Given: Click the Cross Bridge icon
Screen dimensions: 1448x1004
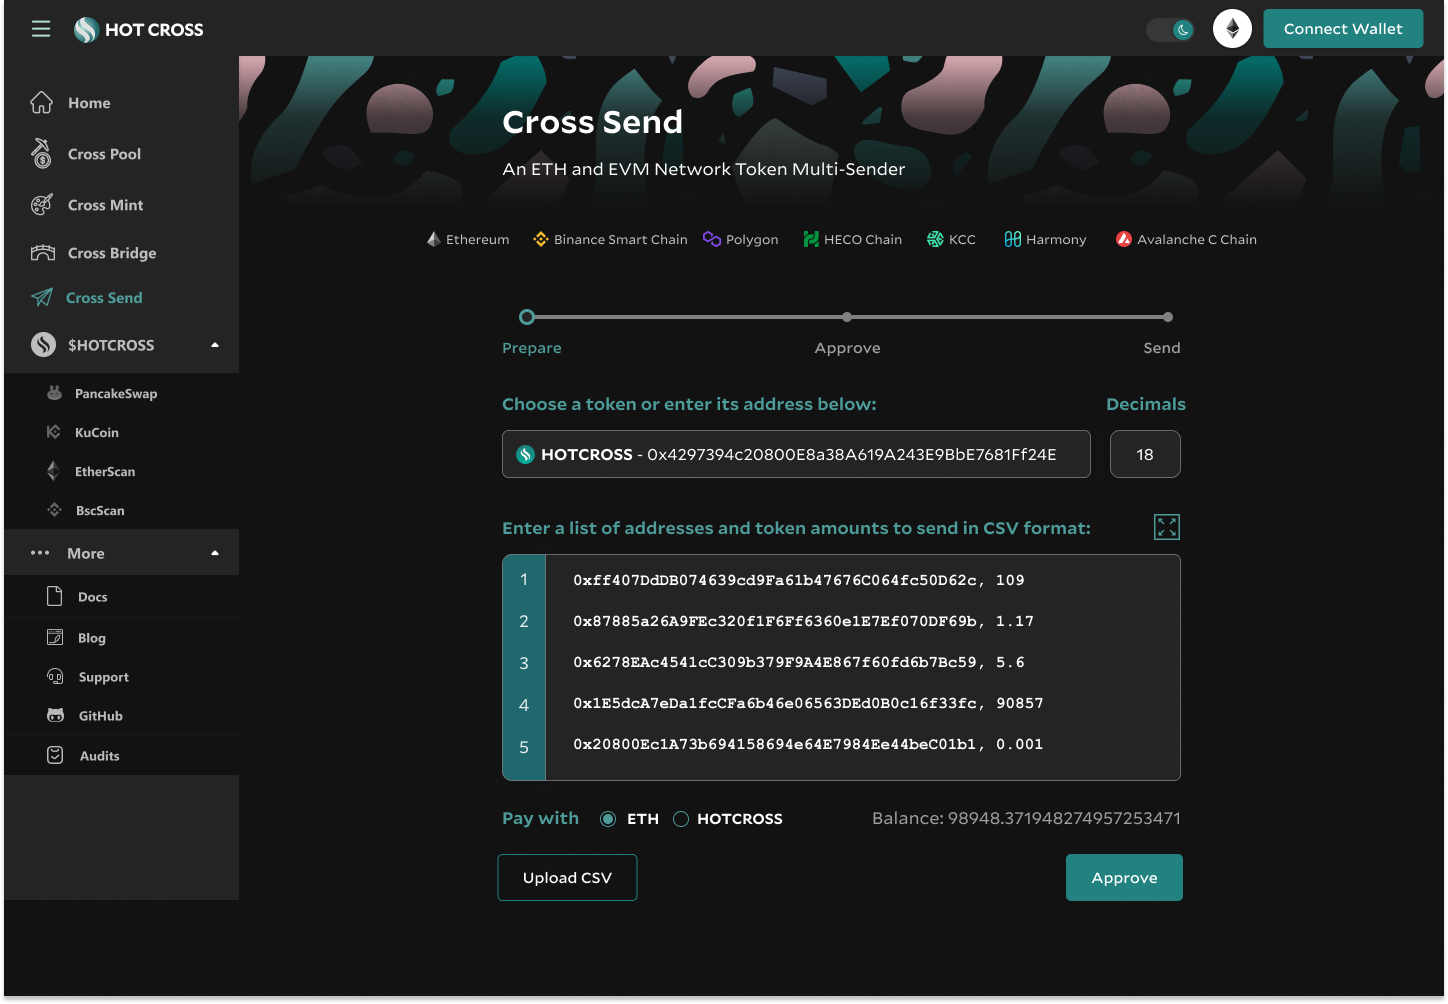Looking at the screenshot, I should point(42,253).
